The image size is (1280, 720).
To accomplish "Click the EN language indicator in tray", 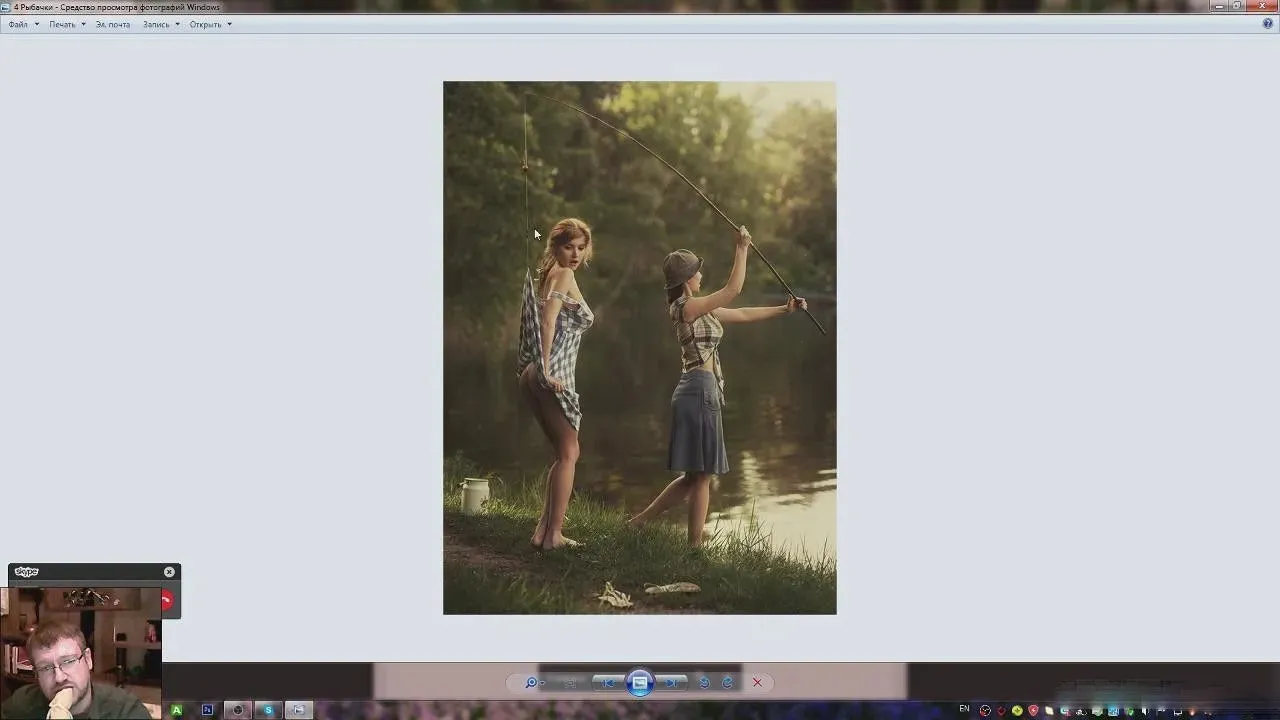I will (x=964, y=709).
